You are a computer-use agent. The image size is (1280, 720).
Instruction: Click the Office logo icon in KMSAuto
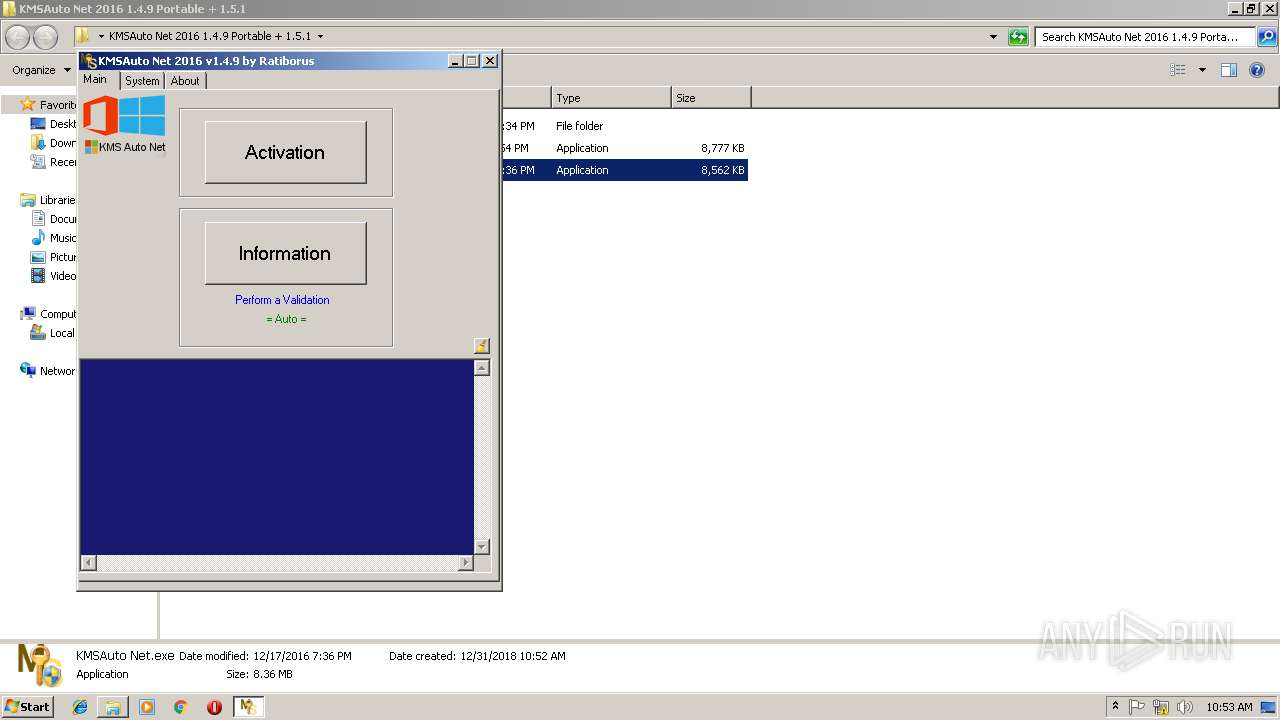pyautogui.click(x=100, y=116)
